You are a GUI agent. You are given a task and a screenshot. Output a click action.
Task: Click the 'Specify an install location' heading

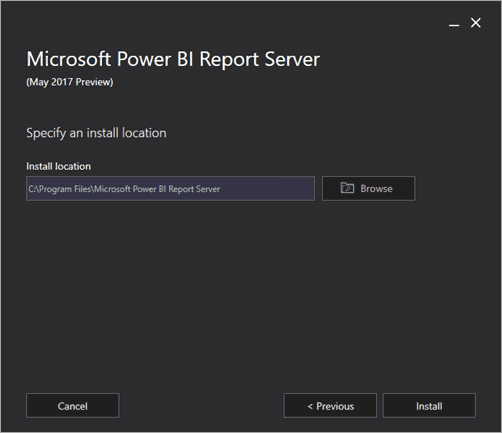point(96,133)
